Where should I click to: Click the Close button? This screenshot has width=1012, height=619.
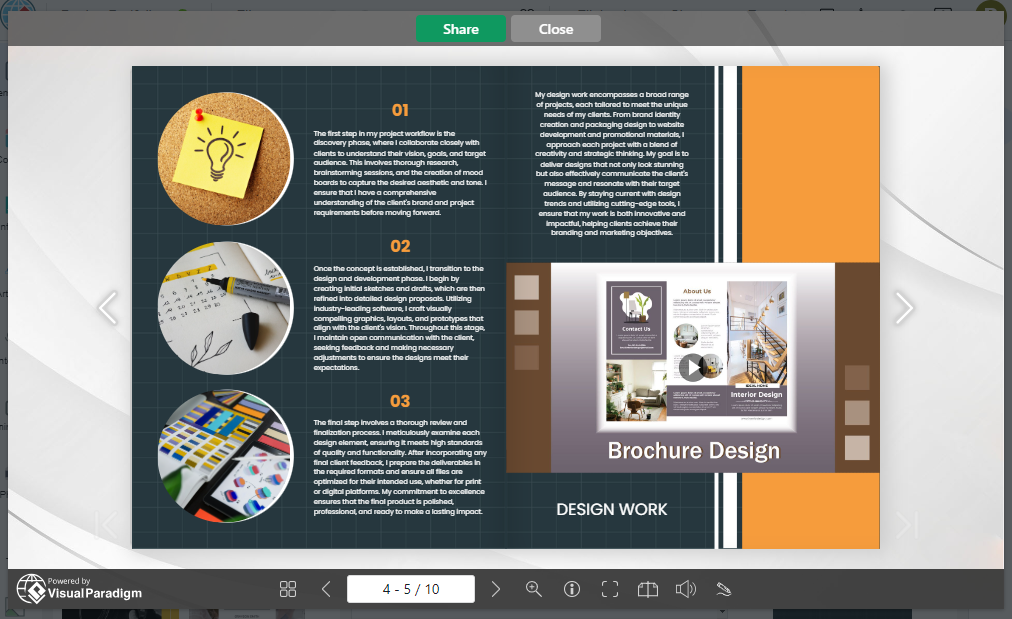(x=555, y=29)
